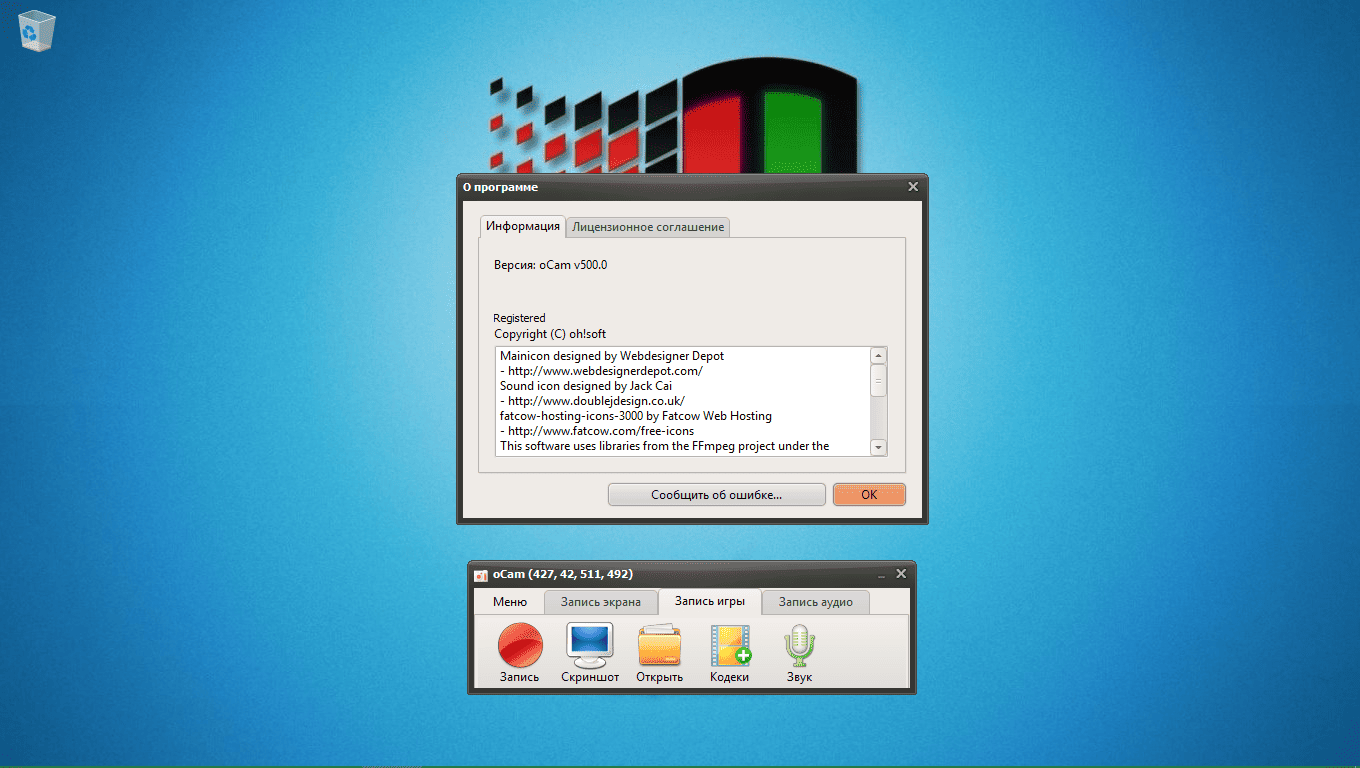Close the oCam window

coord(901,574)
